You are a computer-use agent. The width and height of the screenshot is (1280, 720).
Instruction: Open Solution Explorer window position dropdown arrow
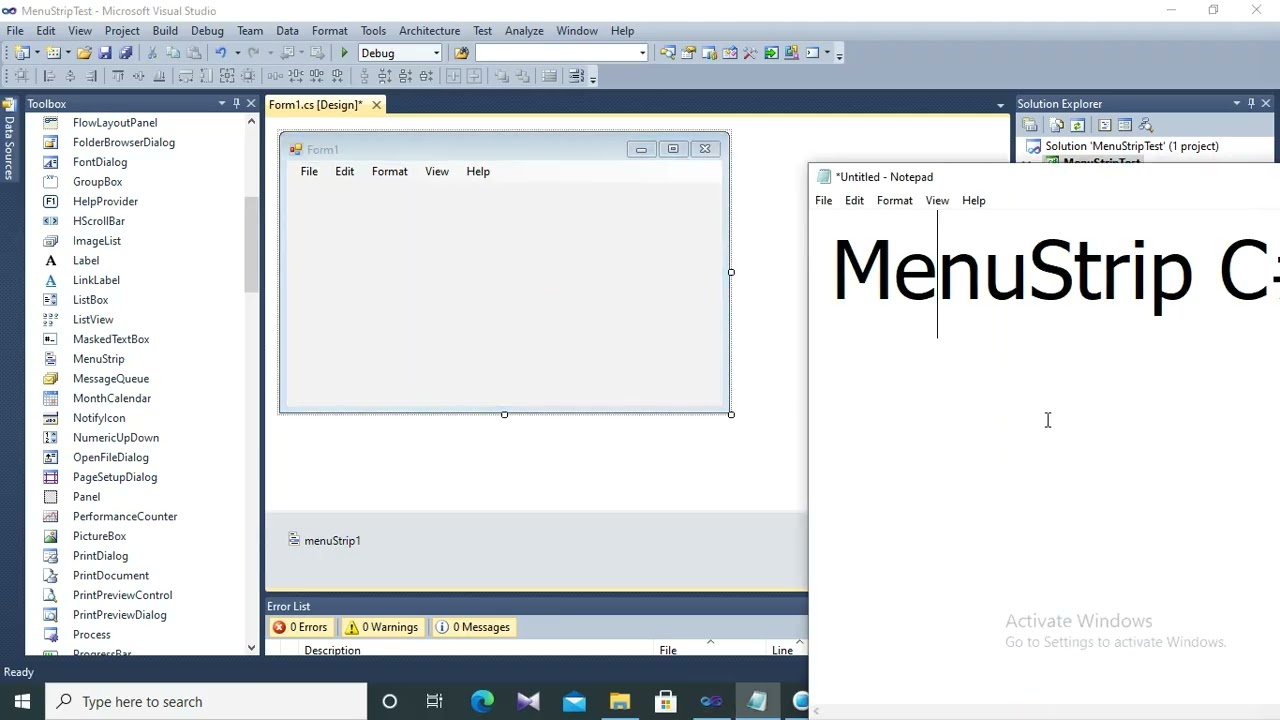point(1236,103)
